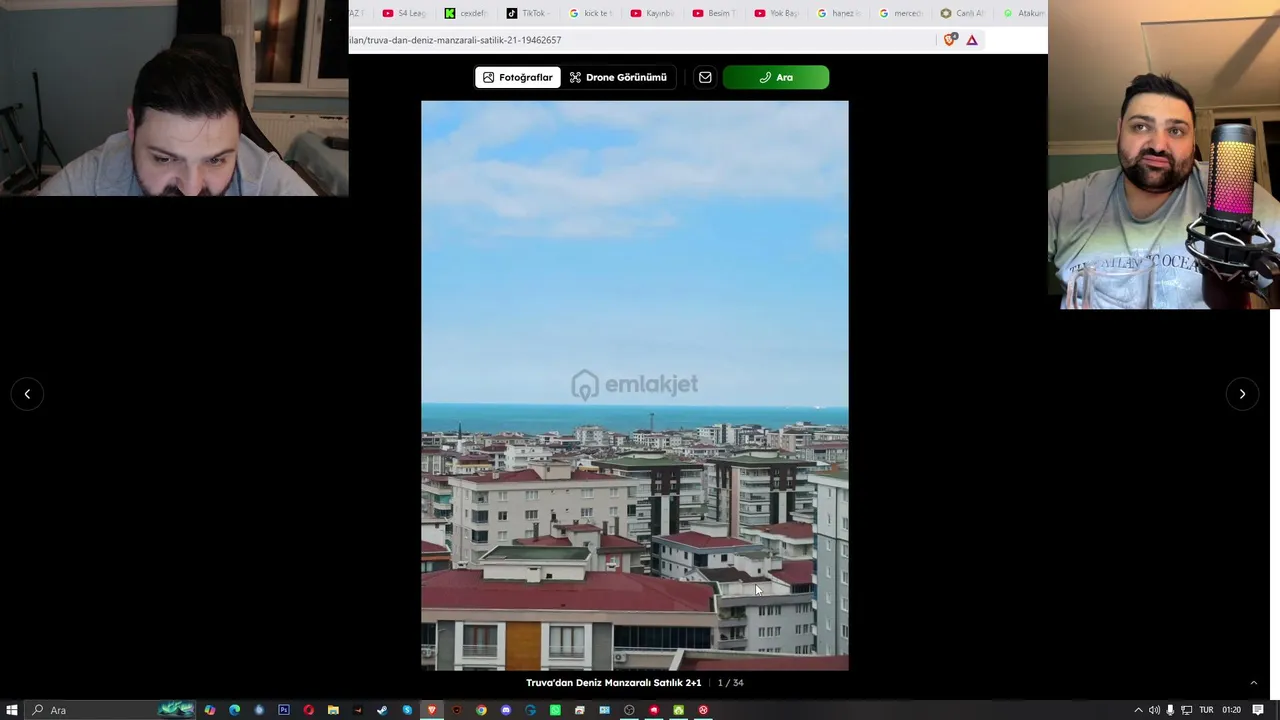Image resolution: width=1280 pixels, height=720 pixels.
Task: Switch to the 'hanez' Google tab
Action: 838,13
